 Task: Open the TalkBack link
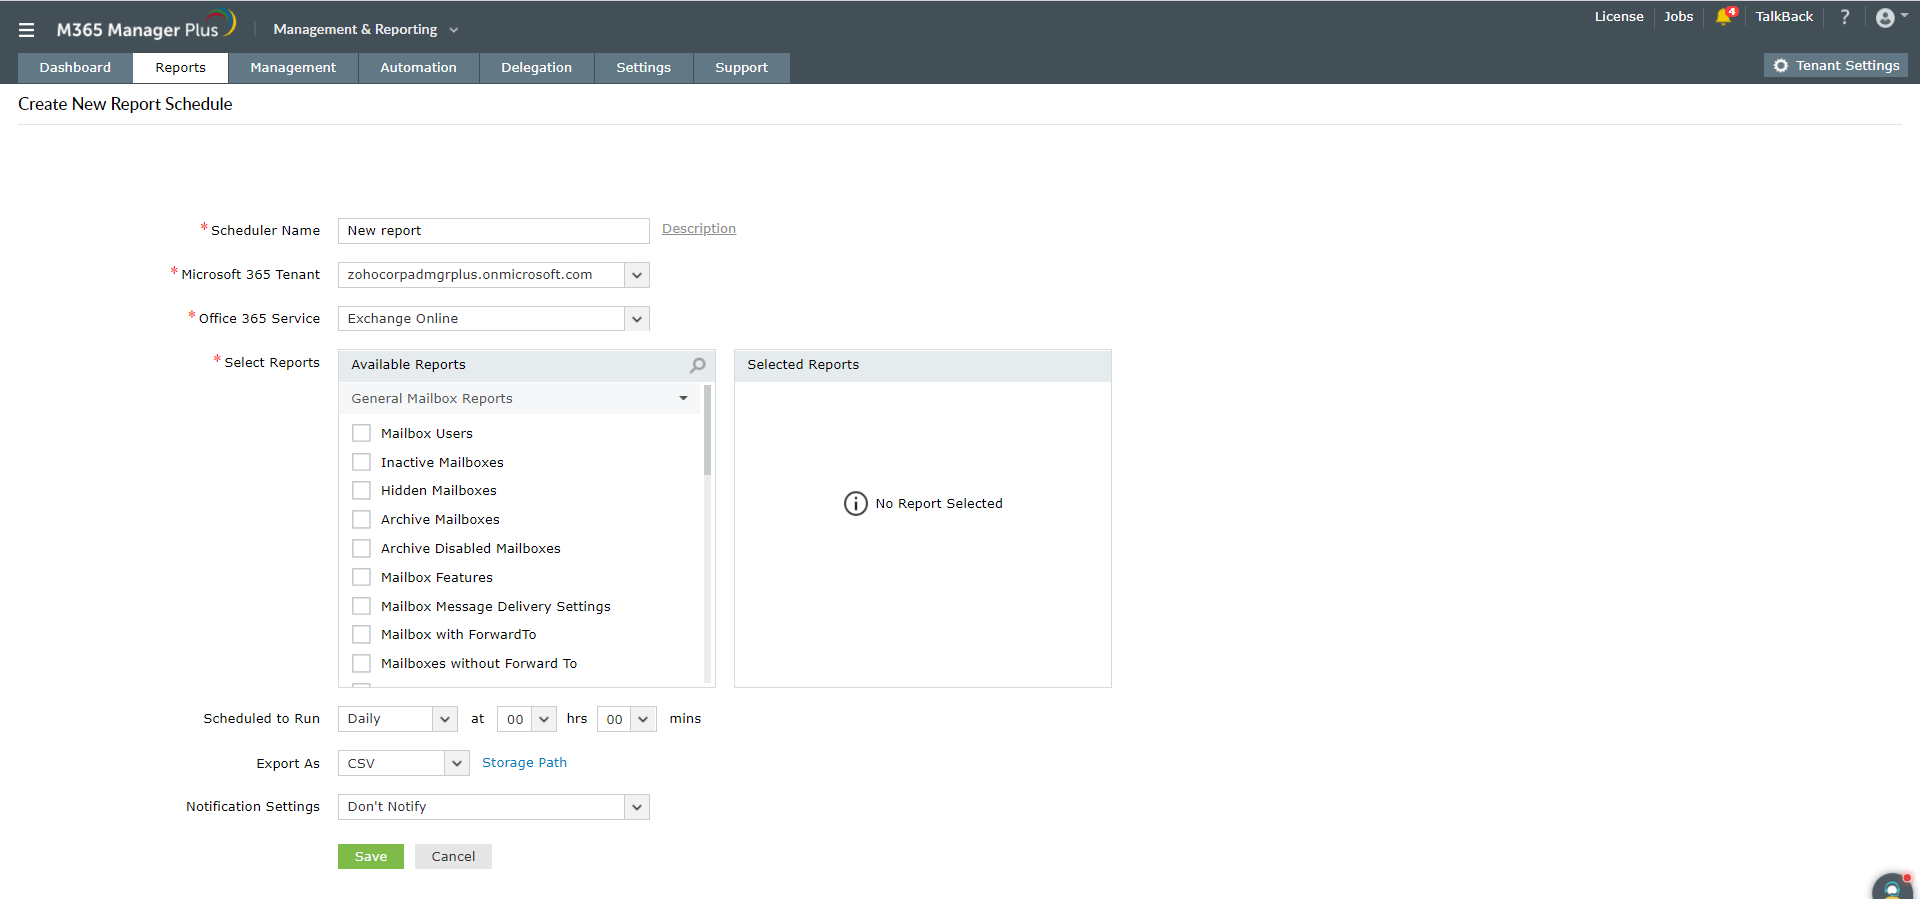1784,17
